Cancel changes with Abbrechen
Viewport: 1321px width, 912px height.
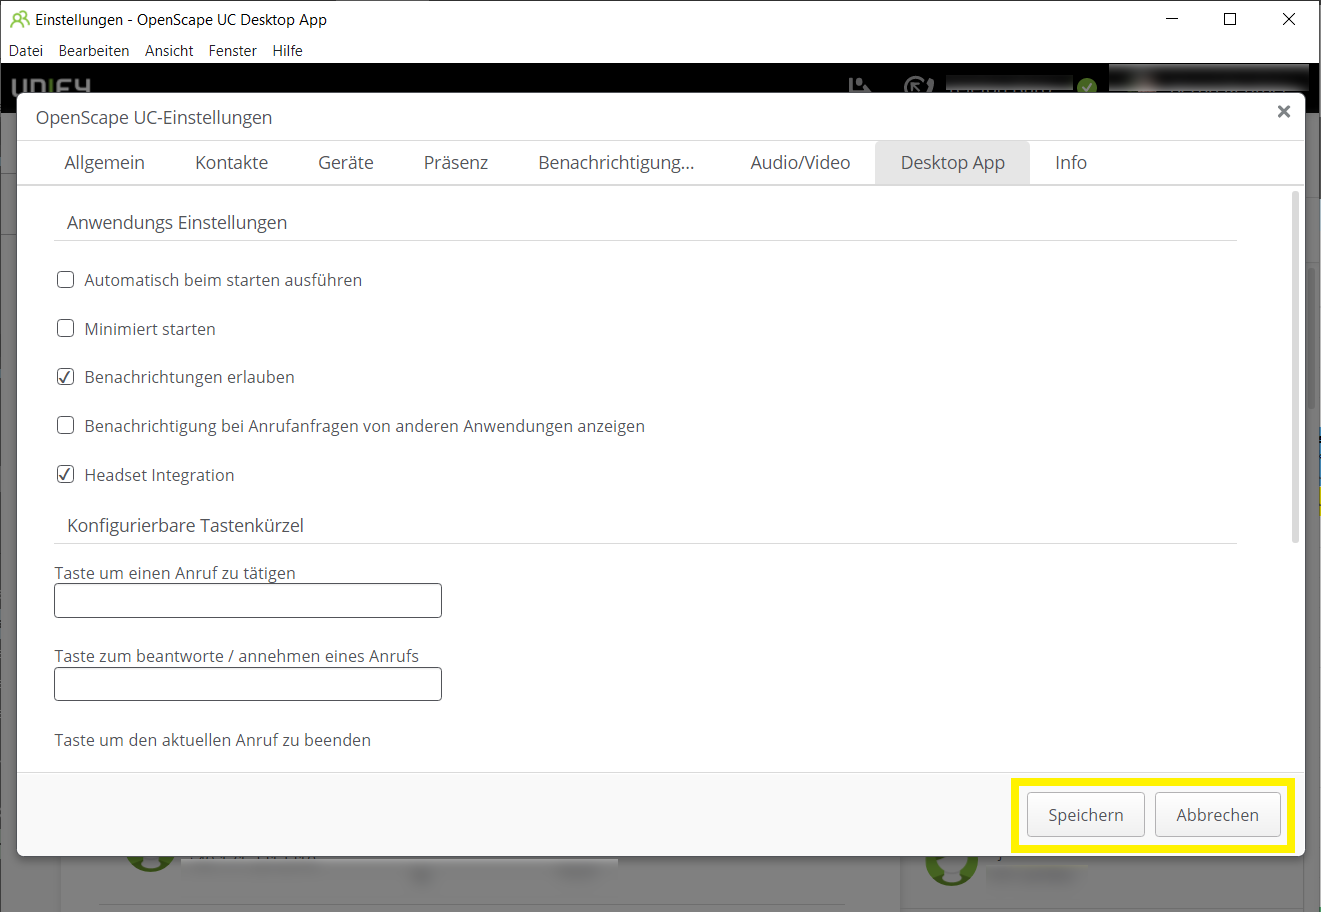[1218, 815]
